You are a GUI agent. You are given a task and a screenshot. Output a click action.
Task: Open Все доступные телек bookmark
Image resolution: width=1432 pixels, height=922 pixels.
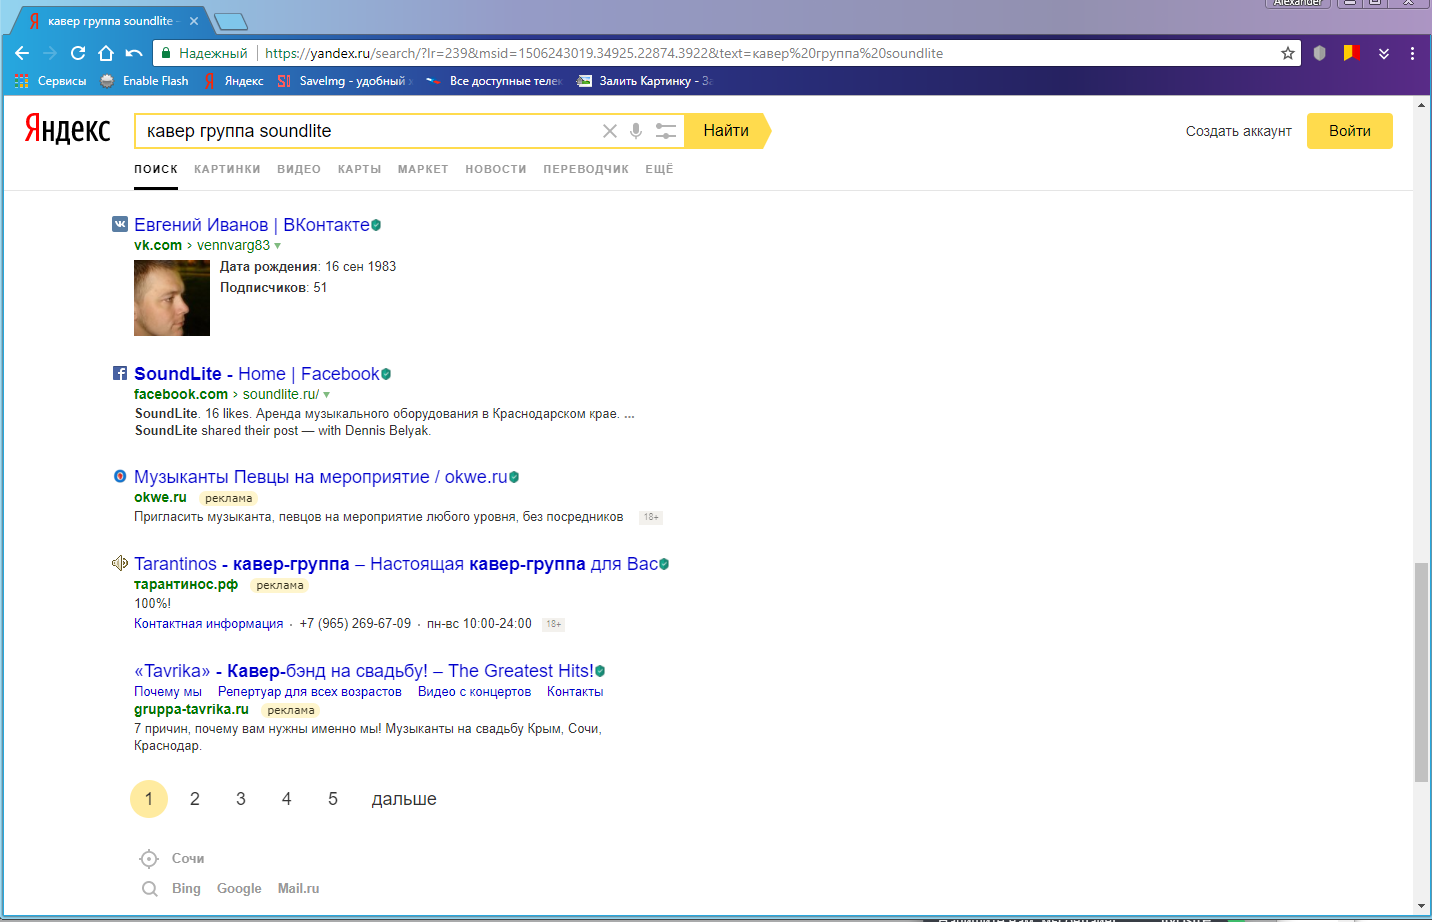pos(494,81)
